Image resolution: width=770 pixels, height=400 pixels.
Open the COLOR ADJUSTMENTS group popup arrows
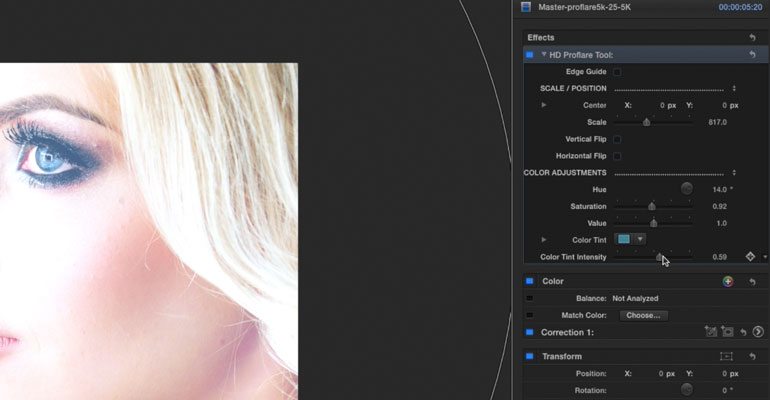point(734,173)
